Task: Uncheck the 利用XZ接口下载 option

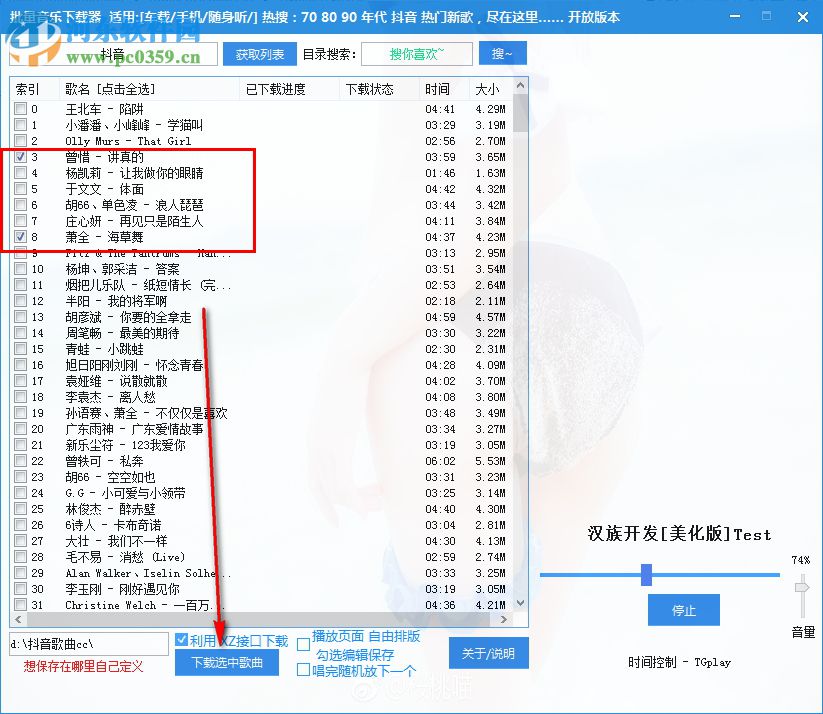Action: 181,638
